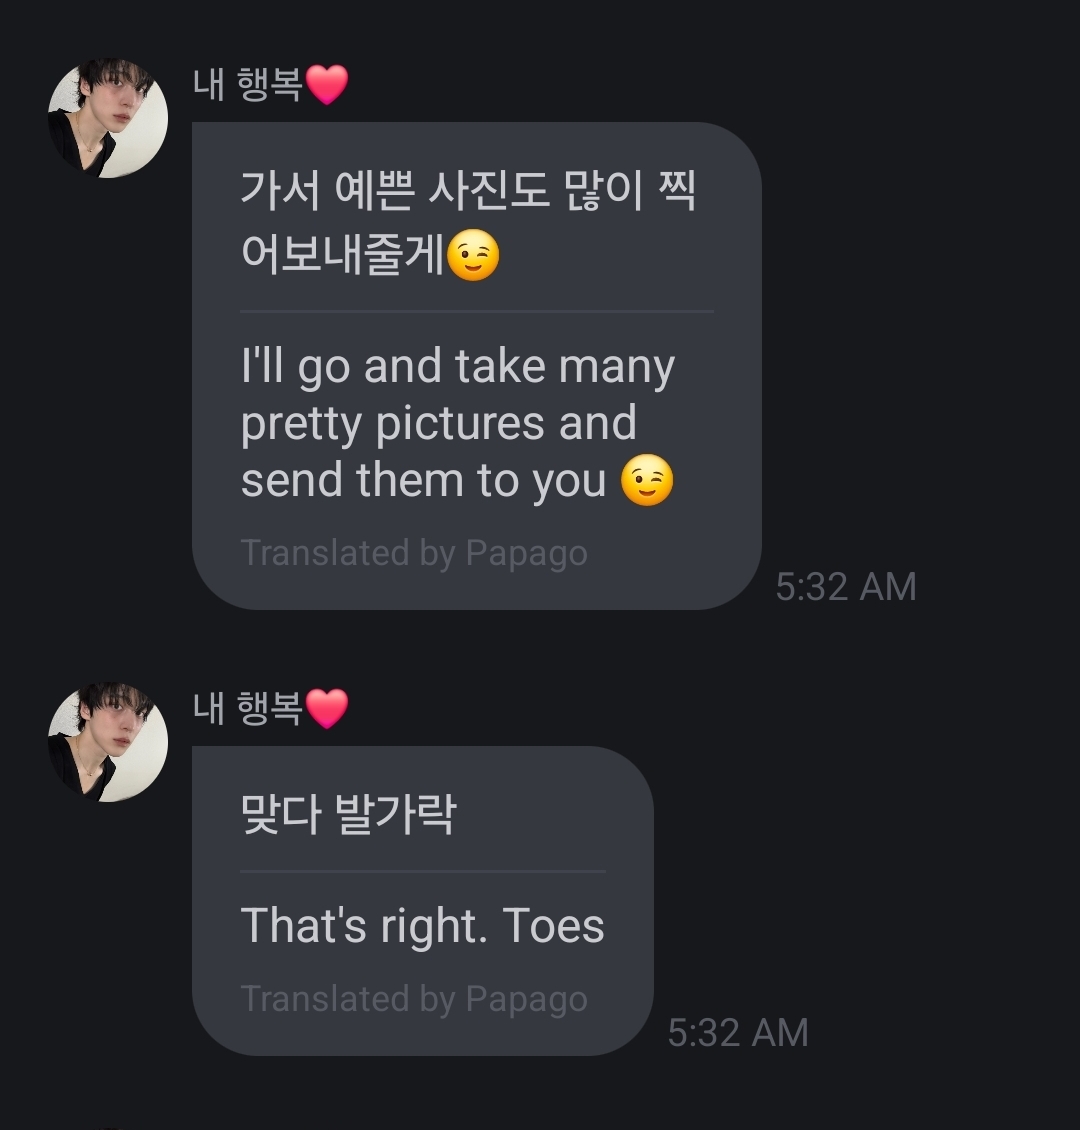Tap the second message's profile avatar
This screenshot has width=1080, height=1130.
pyautogui.click(x=108, y=742)
